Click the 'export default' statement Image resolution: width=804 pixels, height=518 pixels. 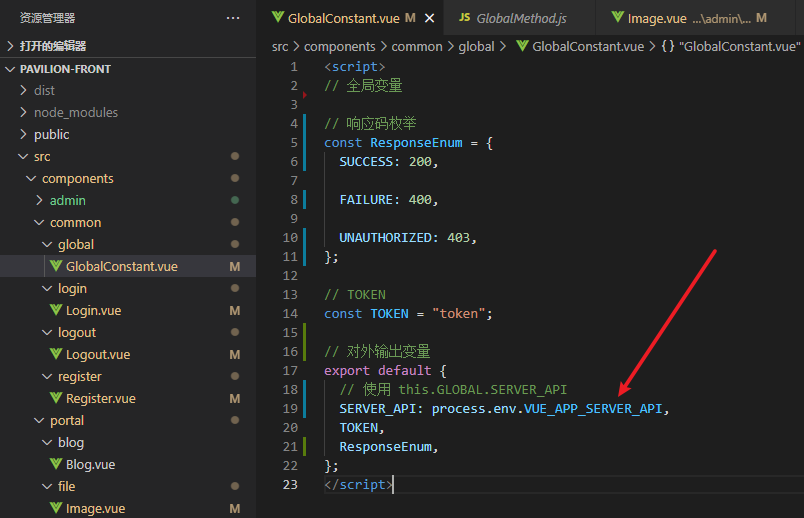(377, 370)
